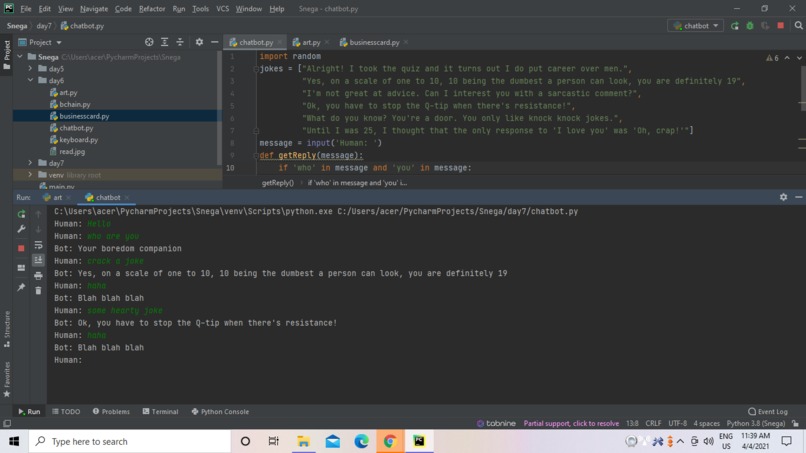Viewport: 806px width, 453px height.
Task: Pin the chatbot run tab
Action: pyautogui.click(x=21, y=287)
